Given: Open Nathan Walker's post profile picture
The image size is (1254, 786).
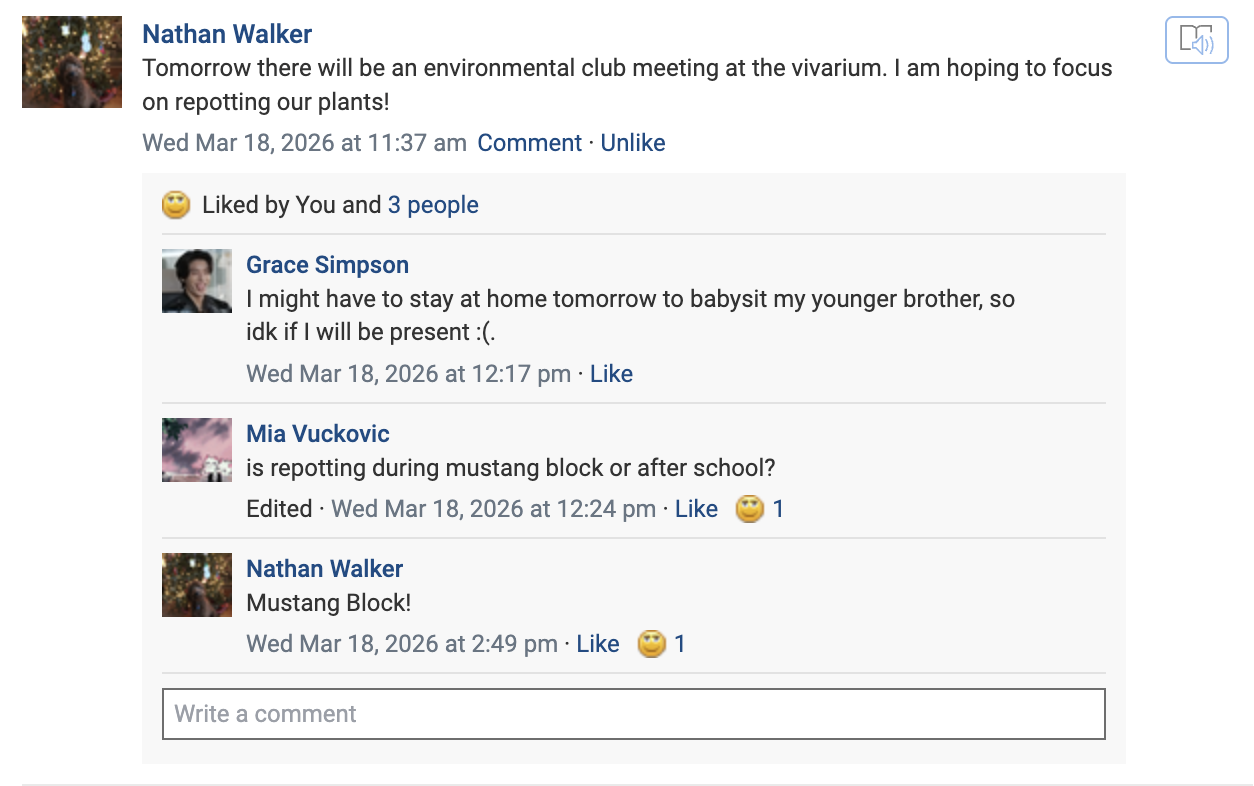Looking at the screenshot, I should coord(72,62).
